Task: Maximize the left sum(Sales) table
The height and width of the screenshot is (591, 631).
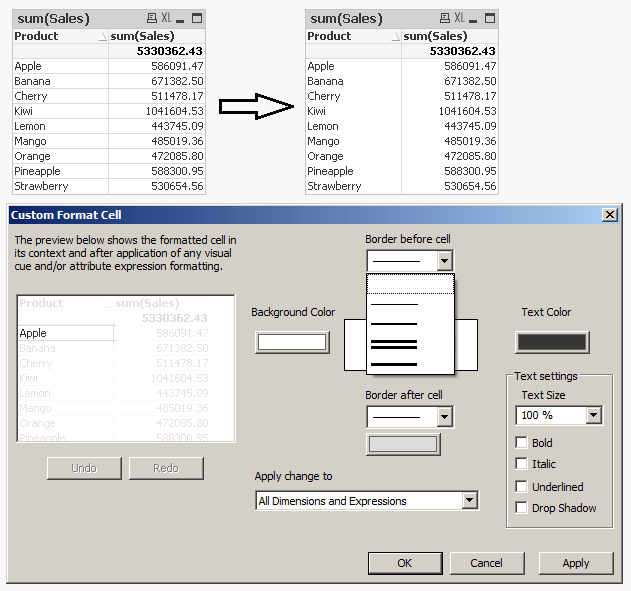Action: [197, 18]
